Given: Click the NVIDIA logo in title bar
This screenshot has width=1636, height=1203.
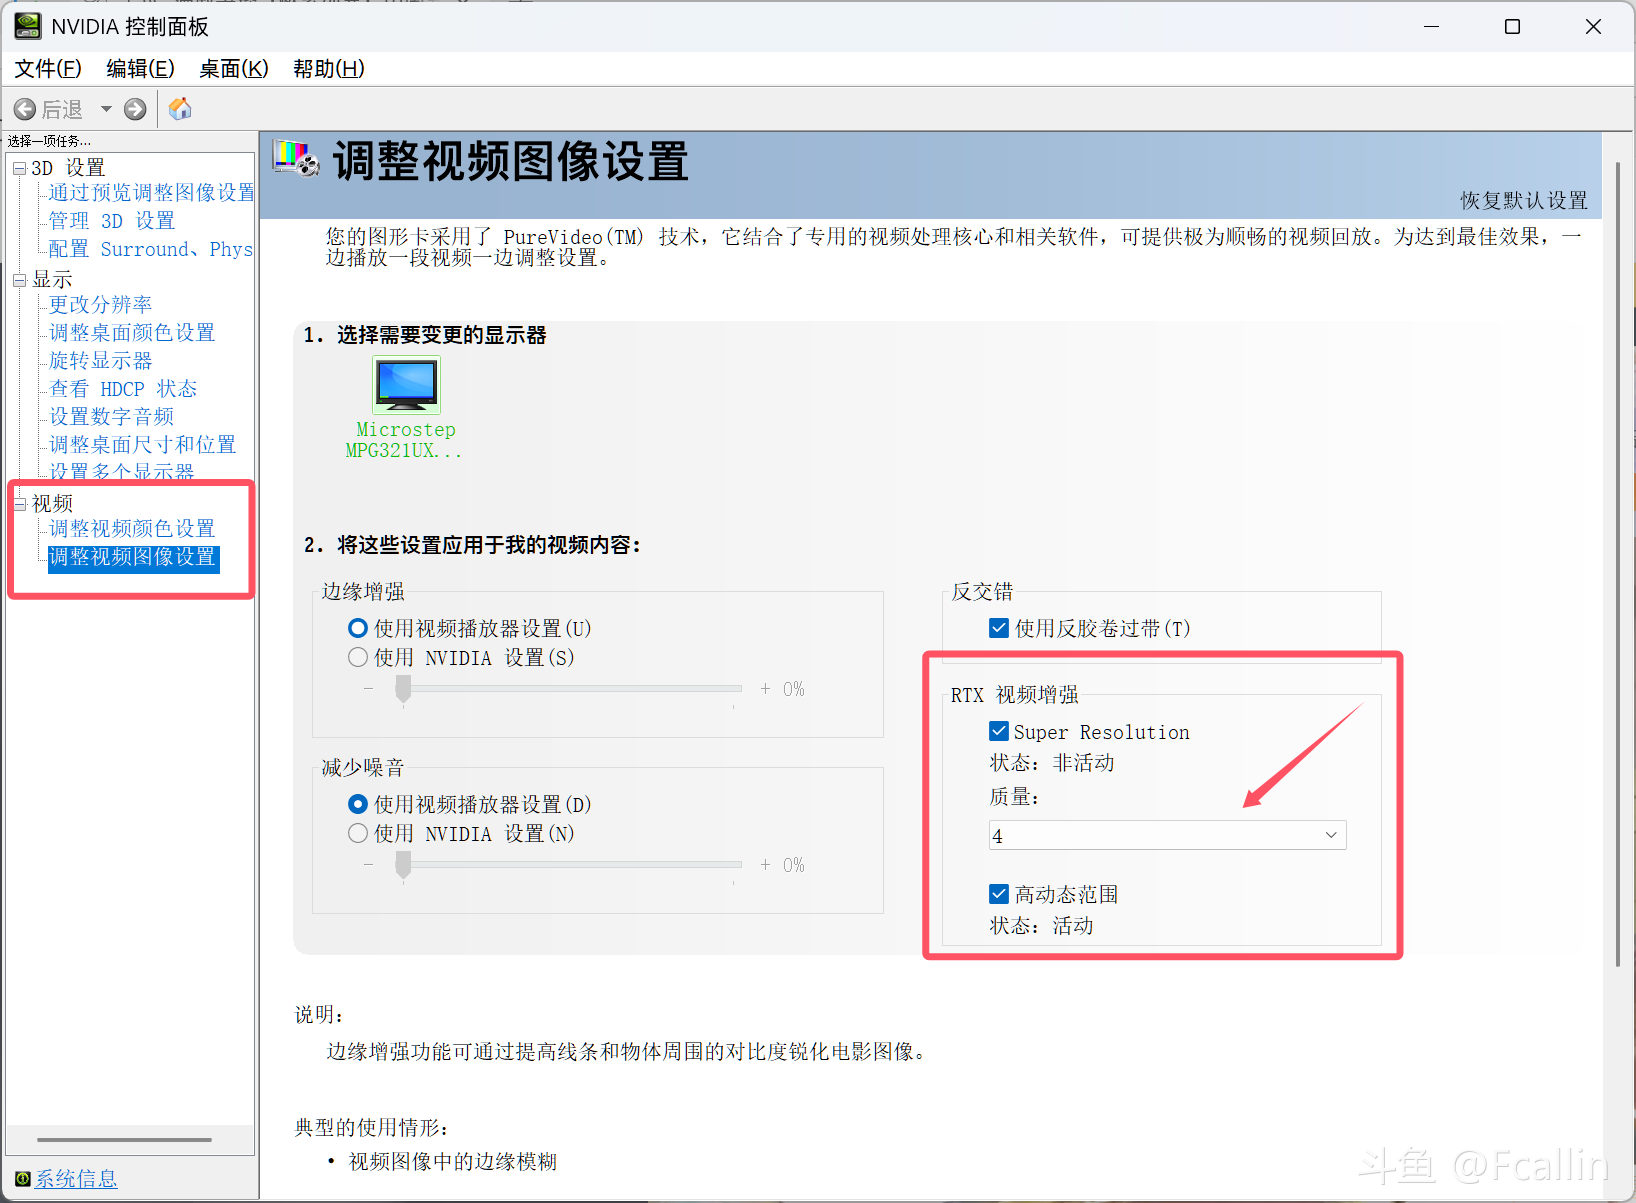Looking at the screenshot, I should pyautogui.click(x=28, y=26).
